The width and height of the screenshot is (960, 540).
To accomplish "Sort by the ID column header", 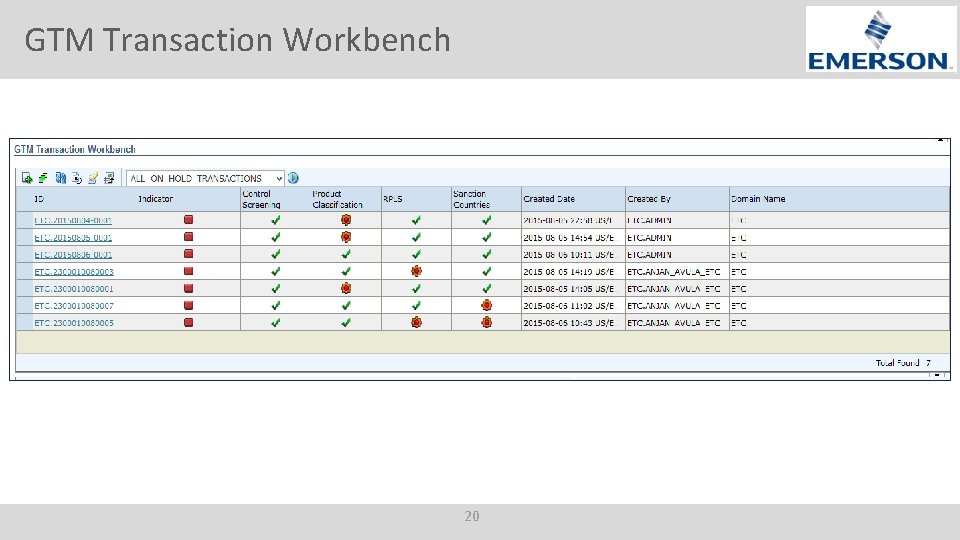I will click(39, 199).
